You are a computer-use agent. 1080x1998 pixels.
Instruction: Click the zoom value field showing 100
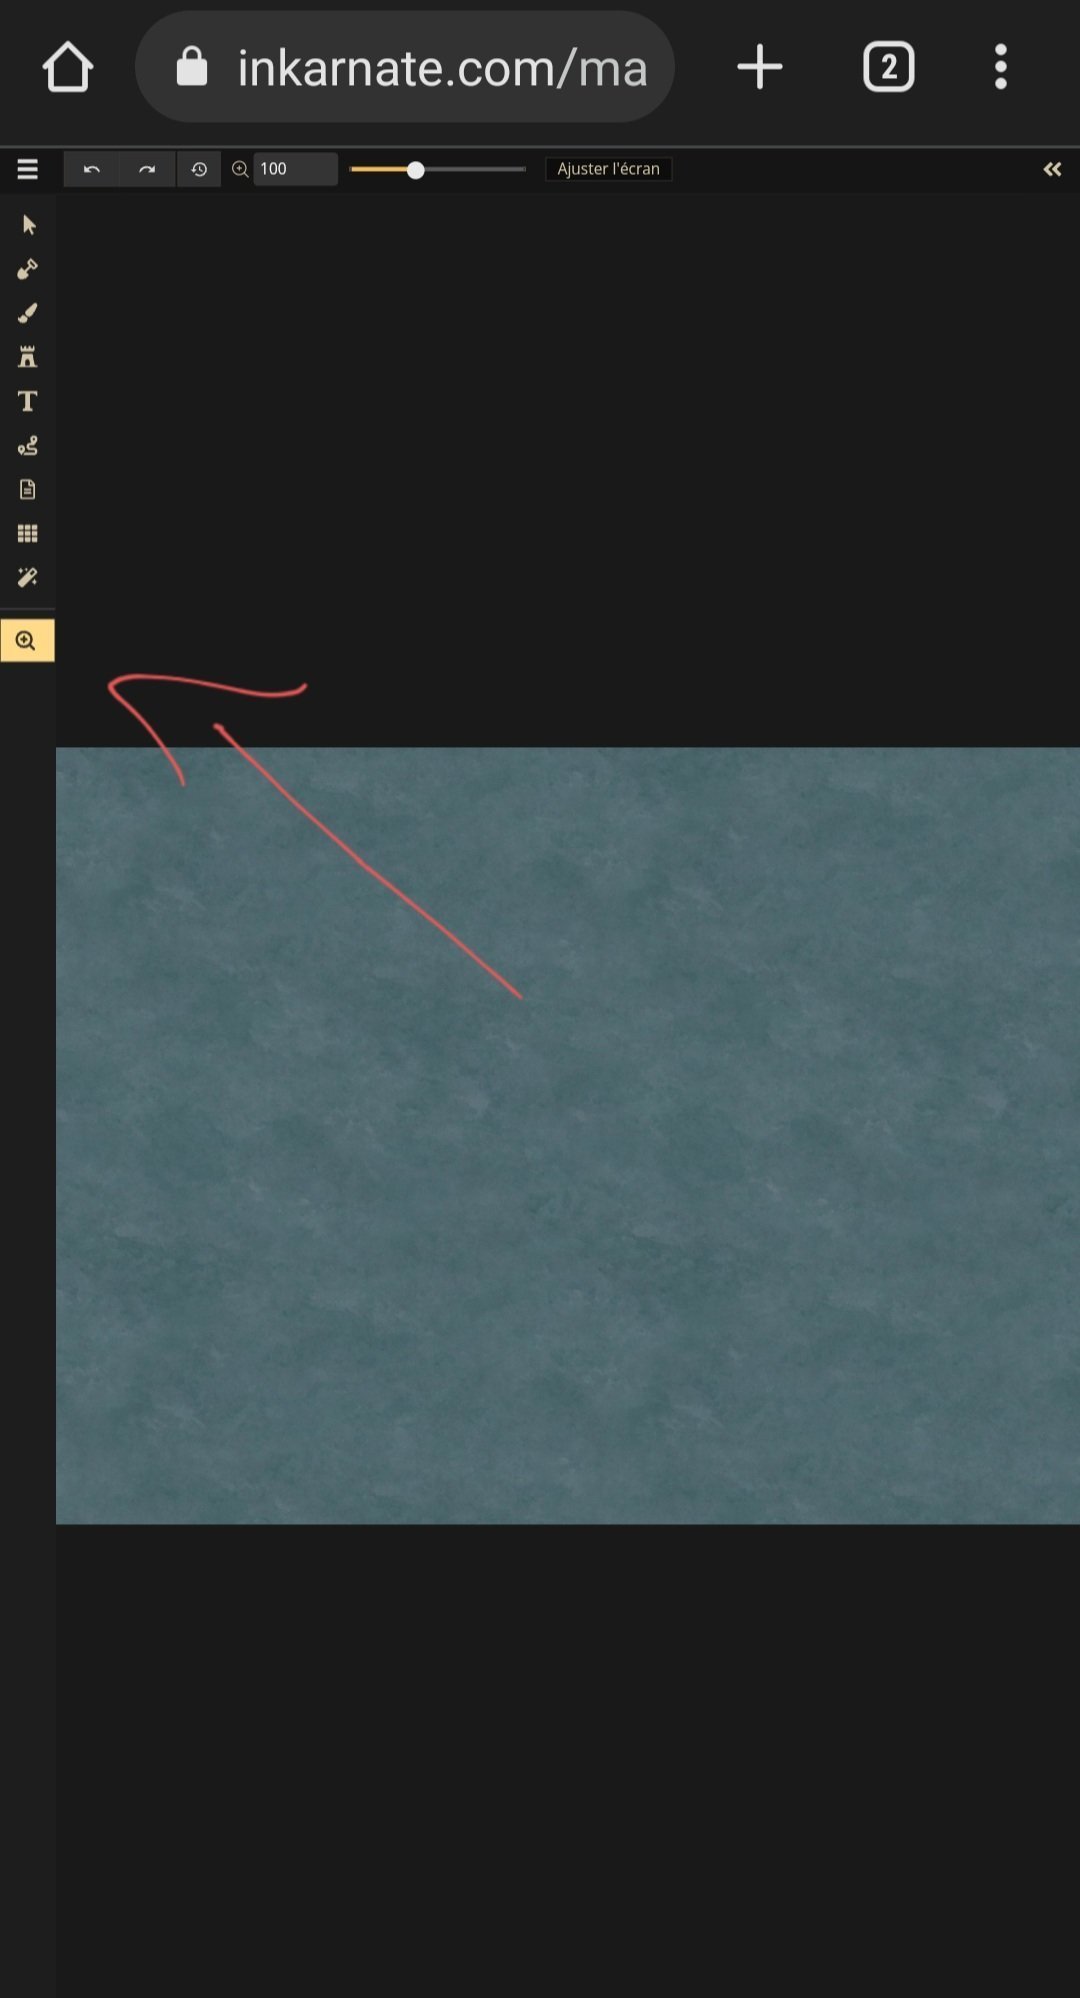coord(295,169)
